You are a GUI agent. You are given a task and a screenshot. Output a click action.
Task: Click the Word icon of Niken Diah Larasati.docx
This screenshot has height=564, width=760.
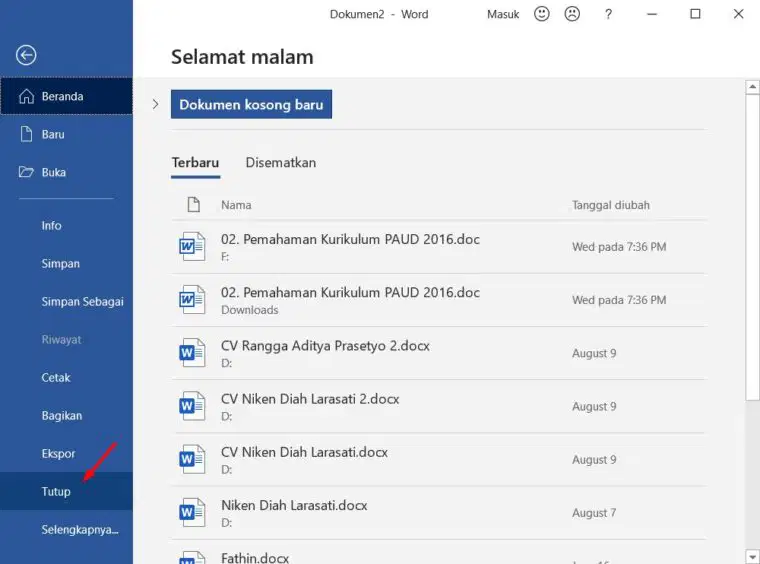pos(192,512)
